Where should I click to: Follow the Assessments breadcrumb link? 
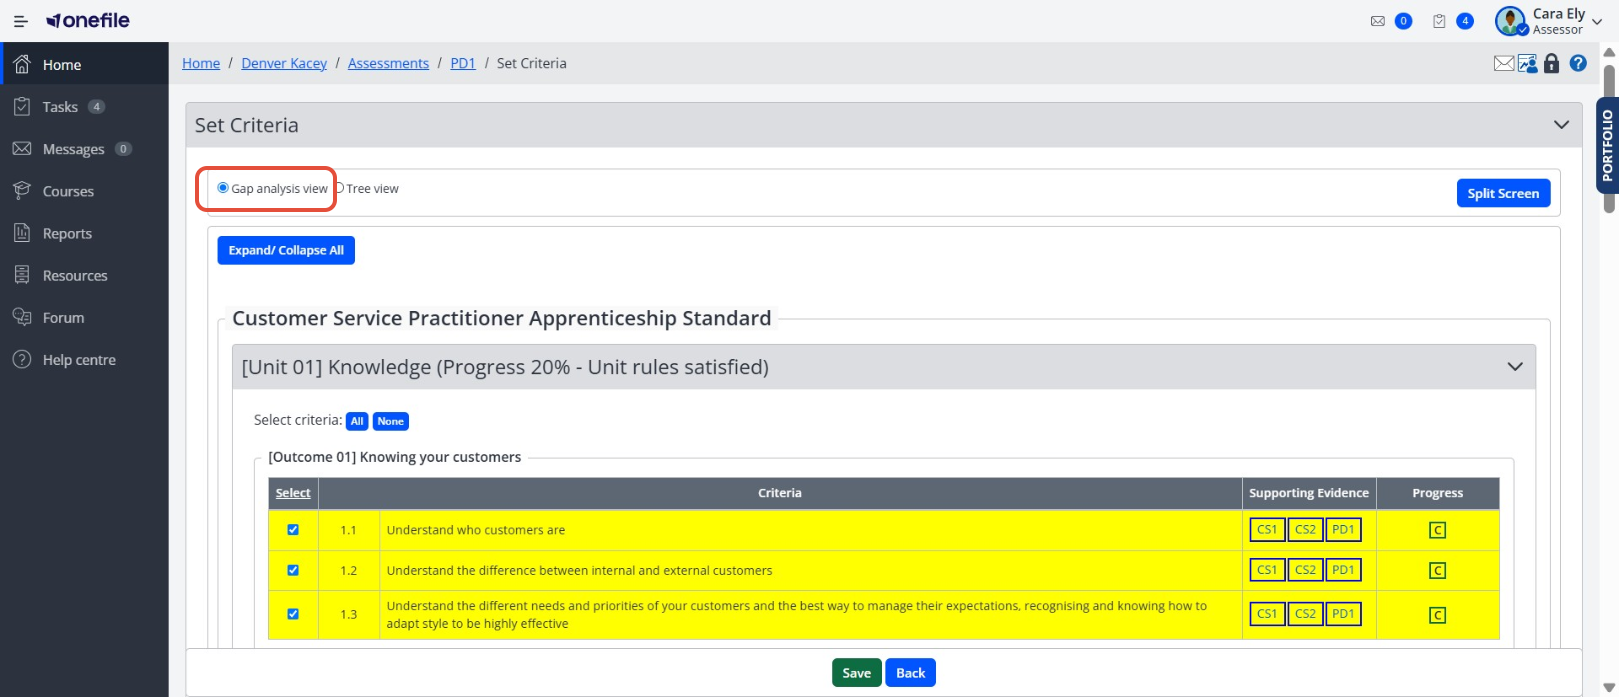click(388, 63)
